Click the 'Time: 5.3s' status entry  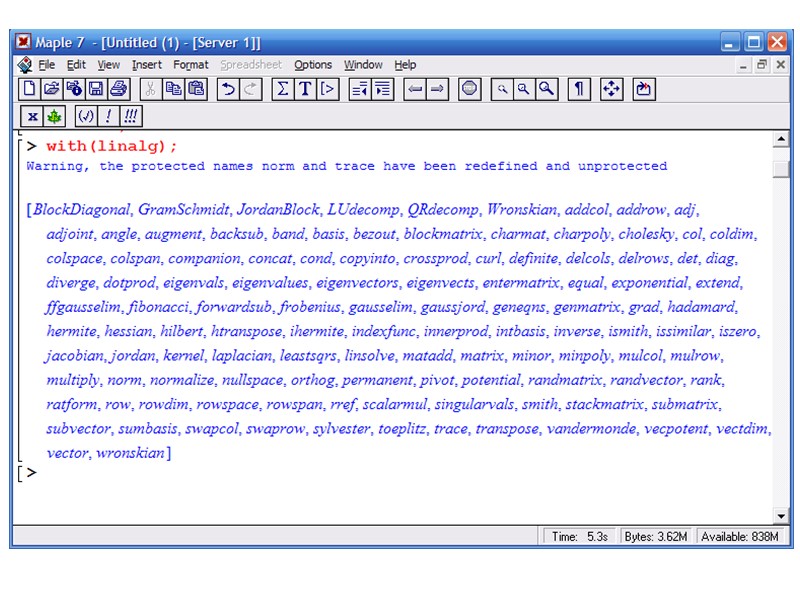tap(579, 537)
